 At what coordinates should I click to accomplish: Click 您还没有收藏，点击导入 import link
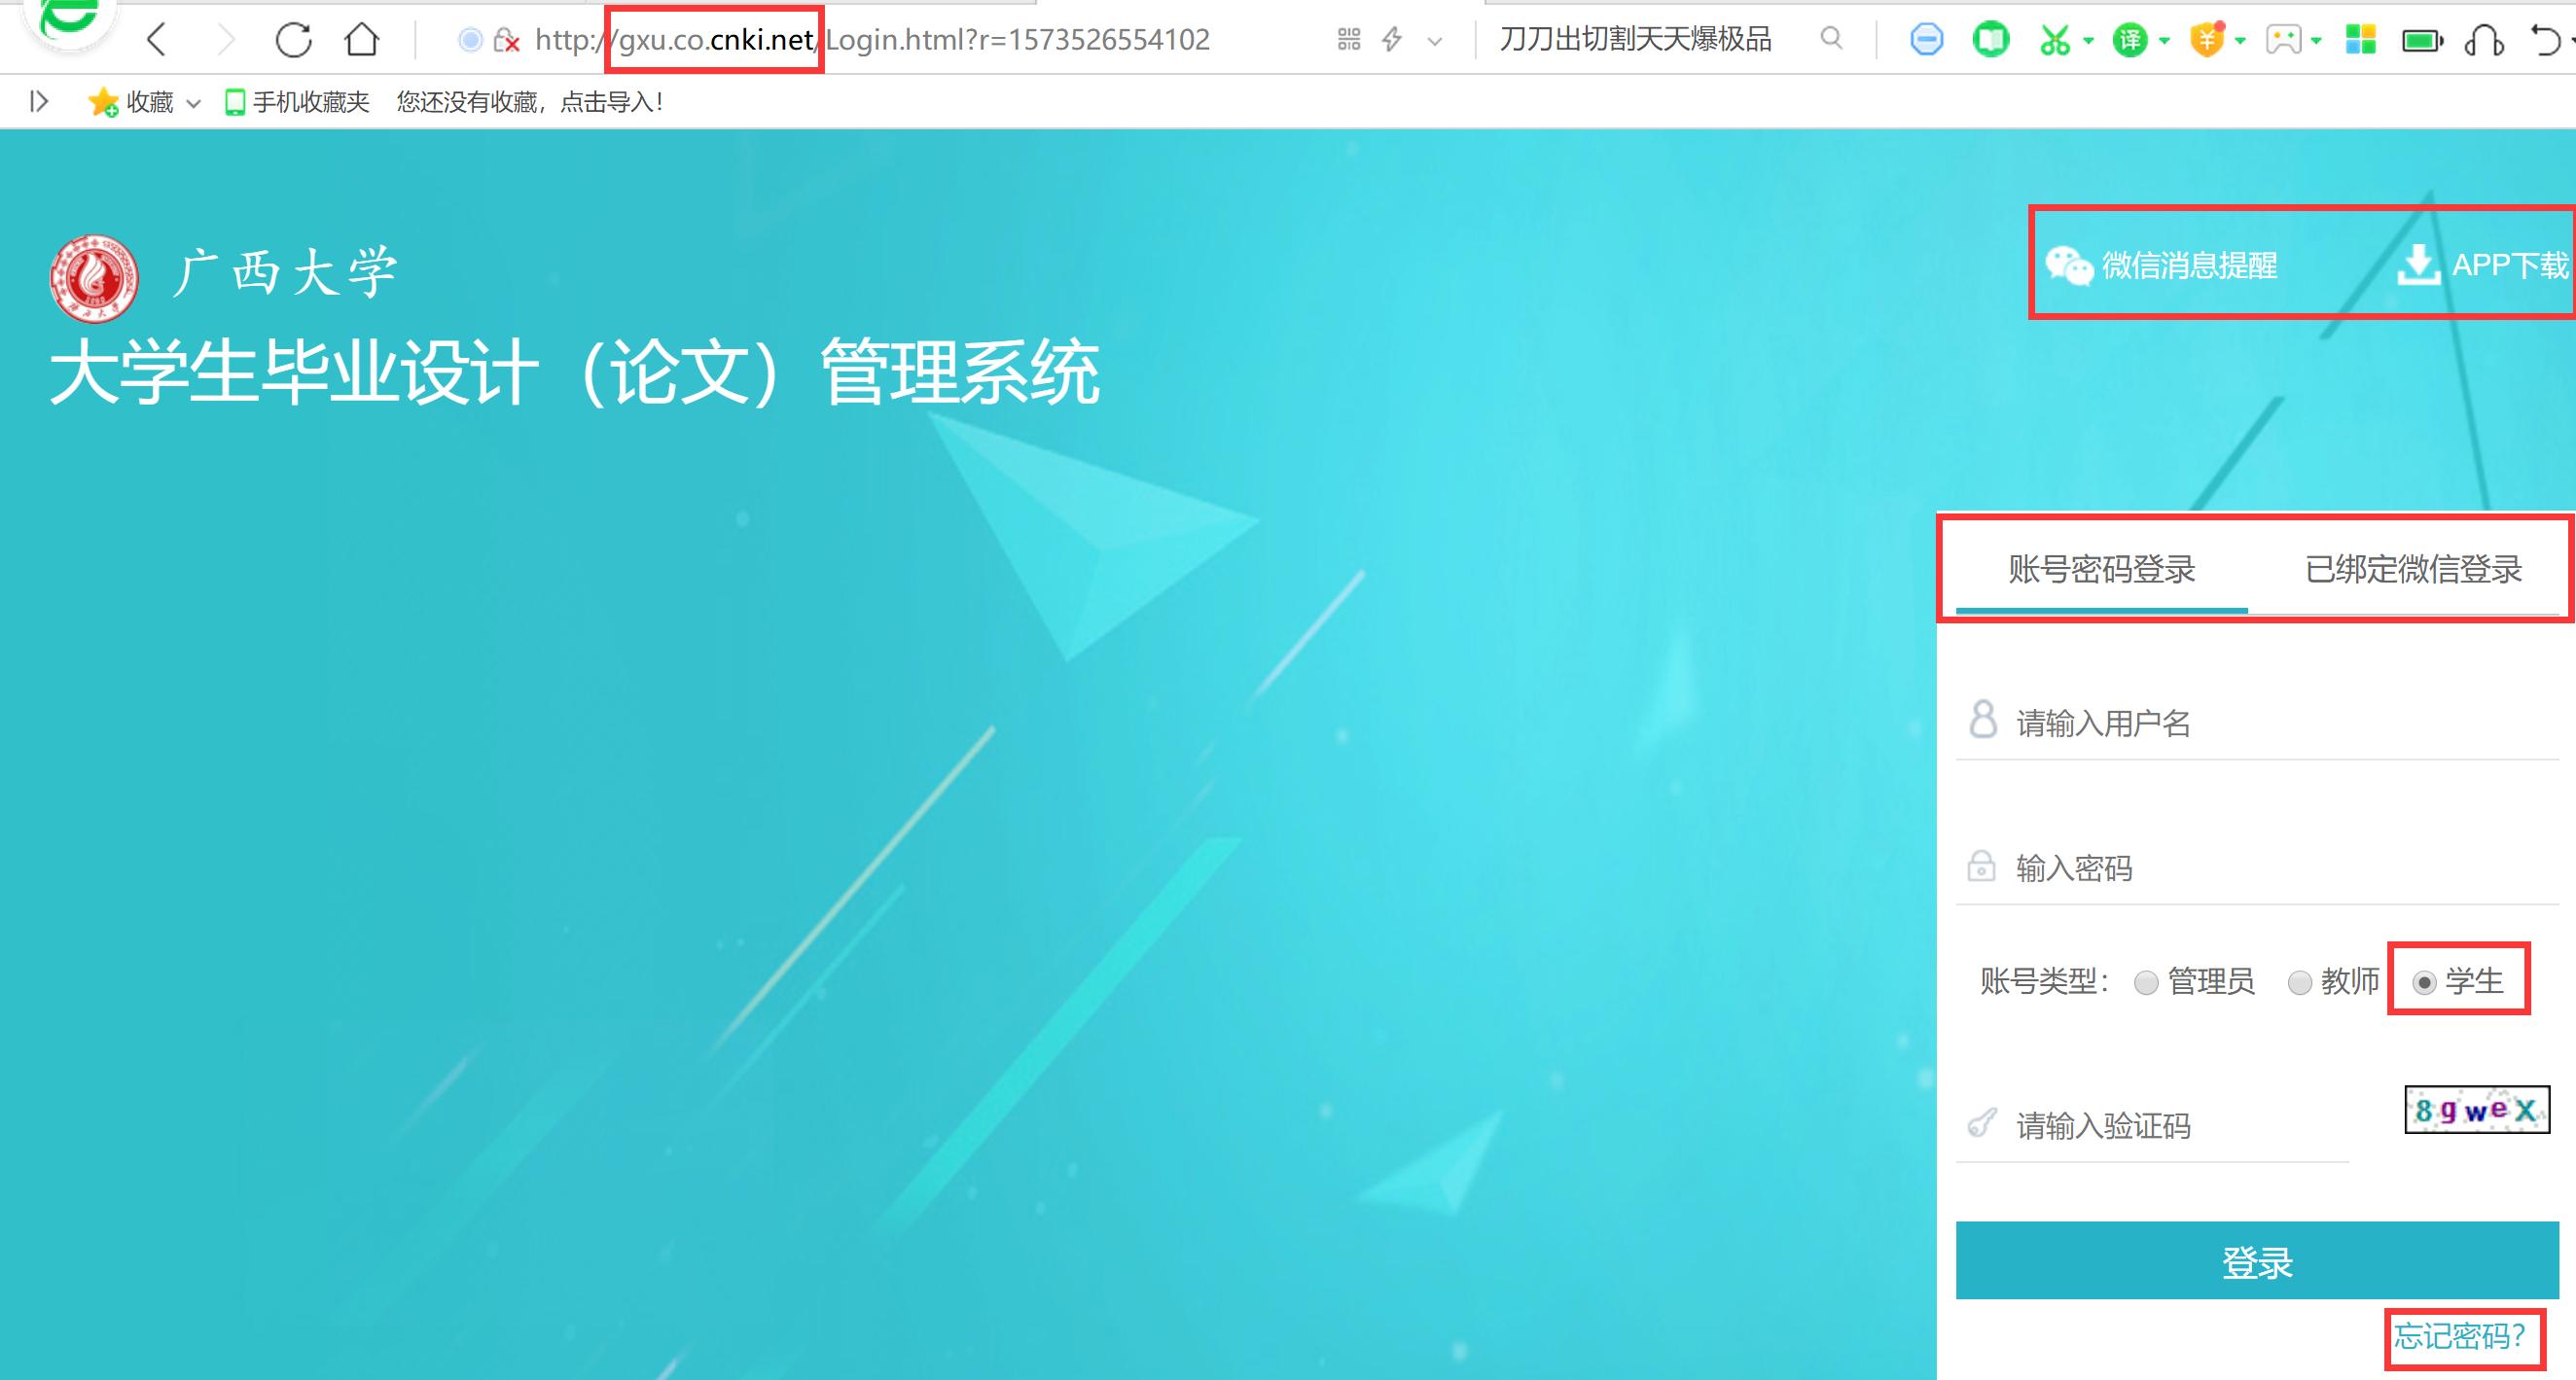click(530, 102)
